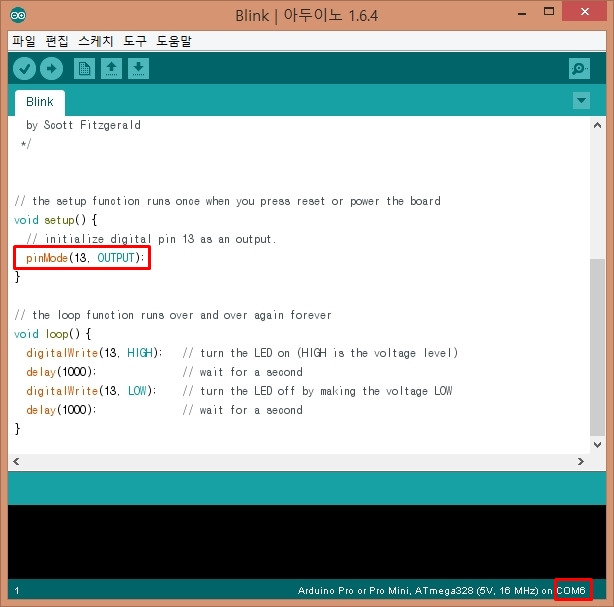This screenshot has width=614, height=607.
Task: Click the Verify checkmark button
Action: (x=24, y=69)
